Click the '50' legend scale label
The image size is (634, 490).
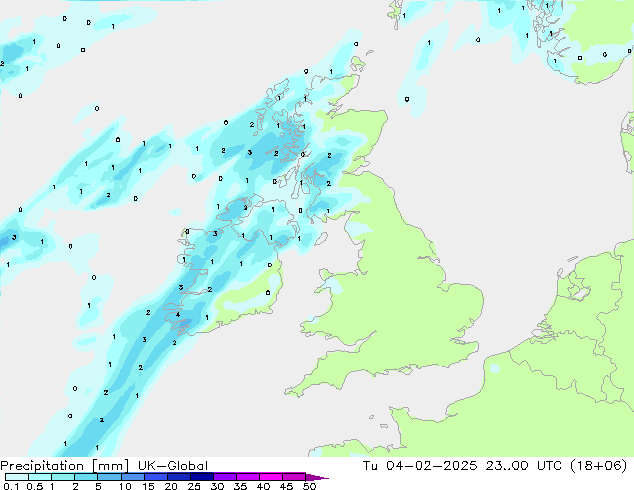[x=310, y=486]
